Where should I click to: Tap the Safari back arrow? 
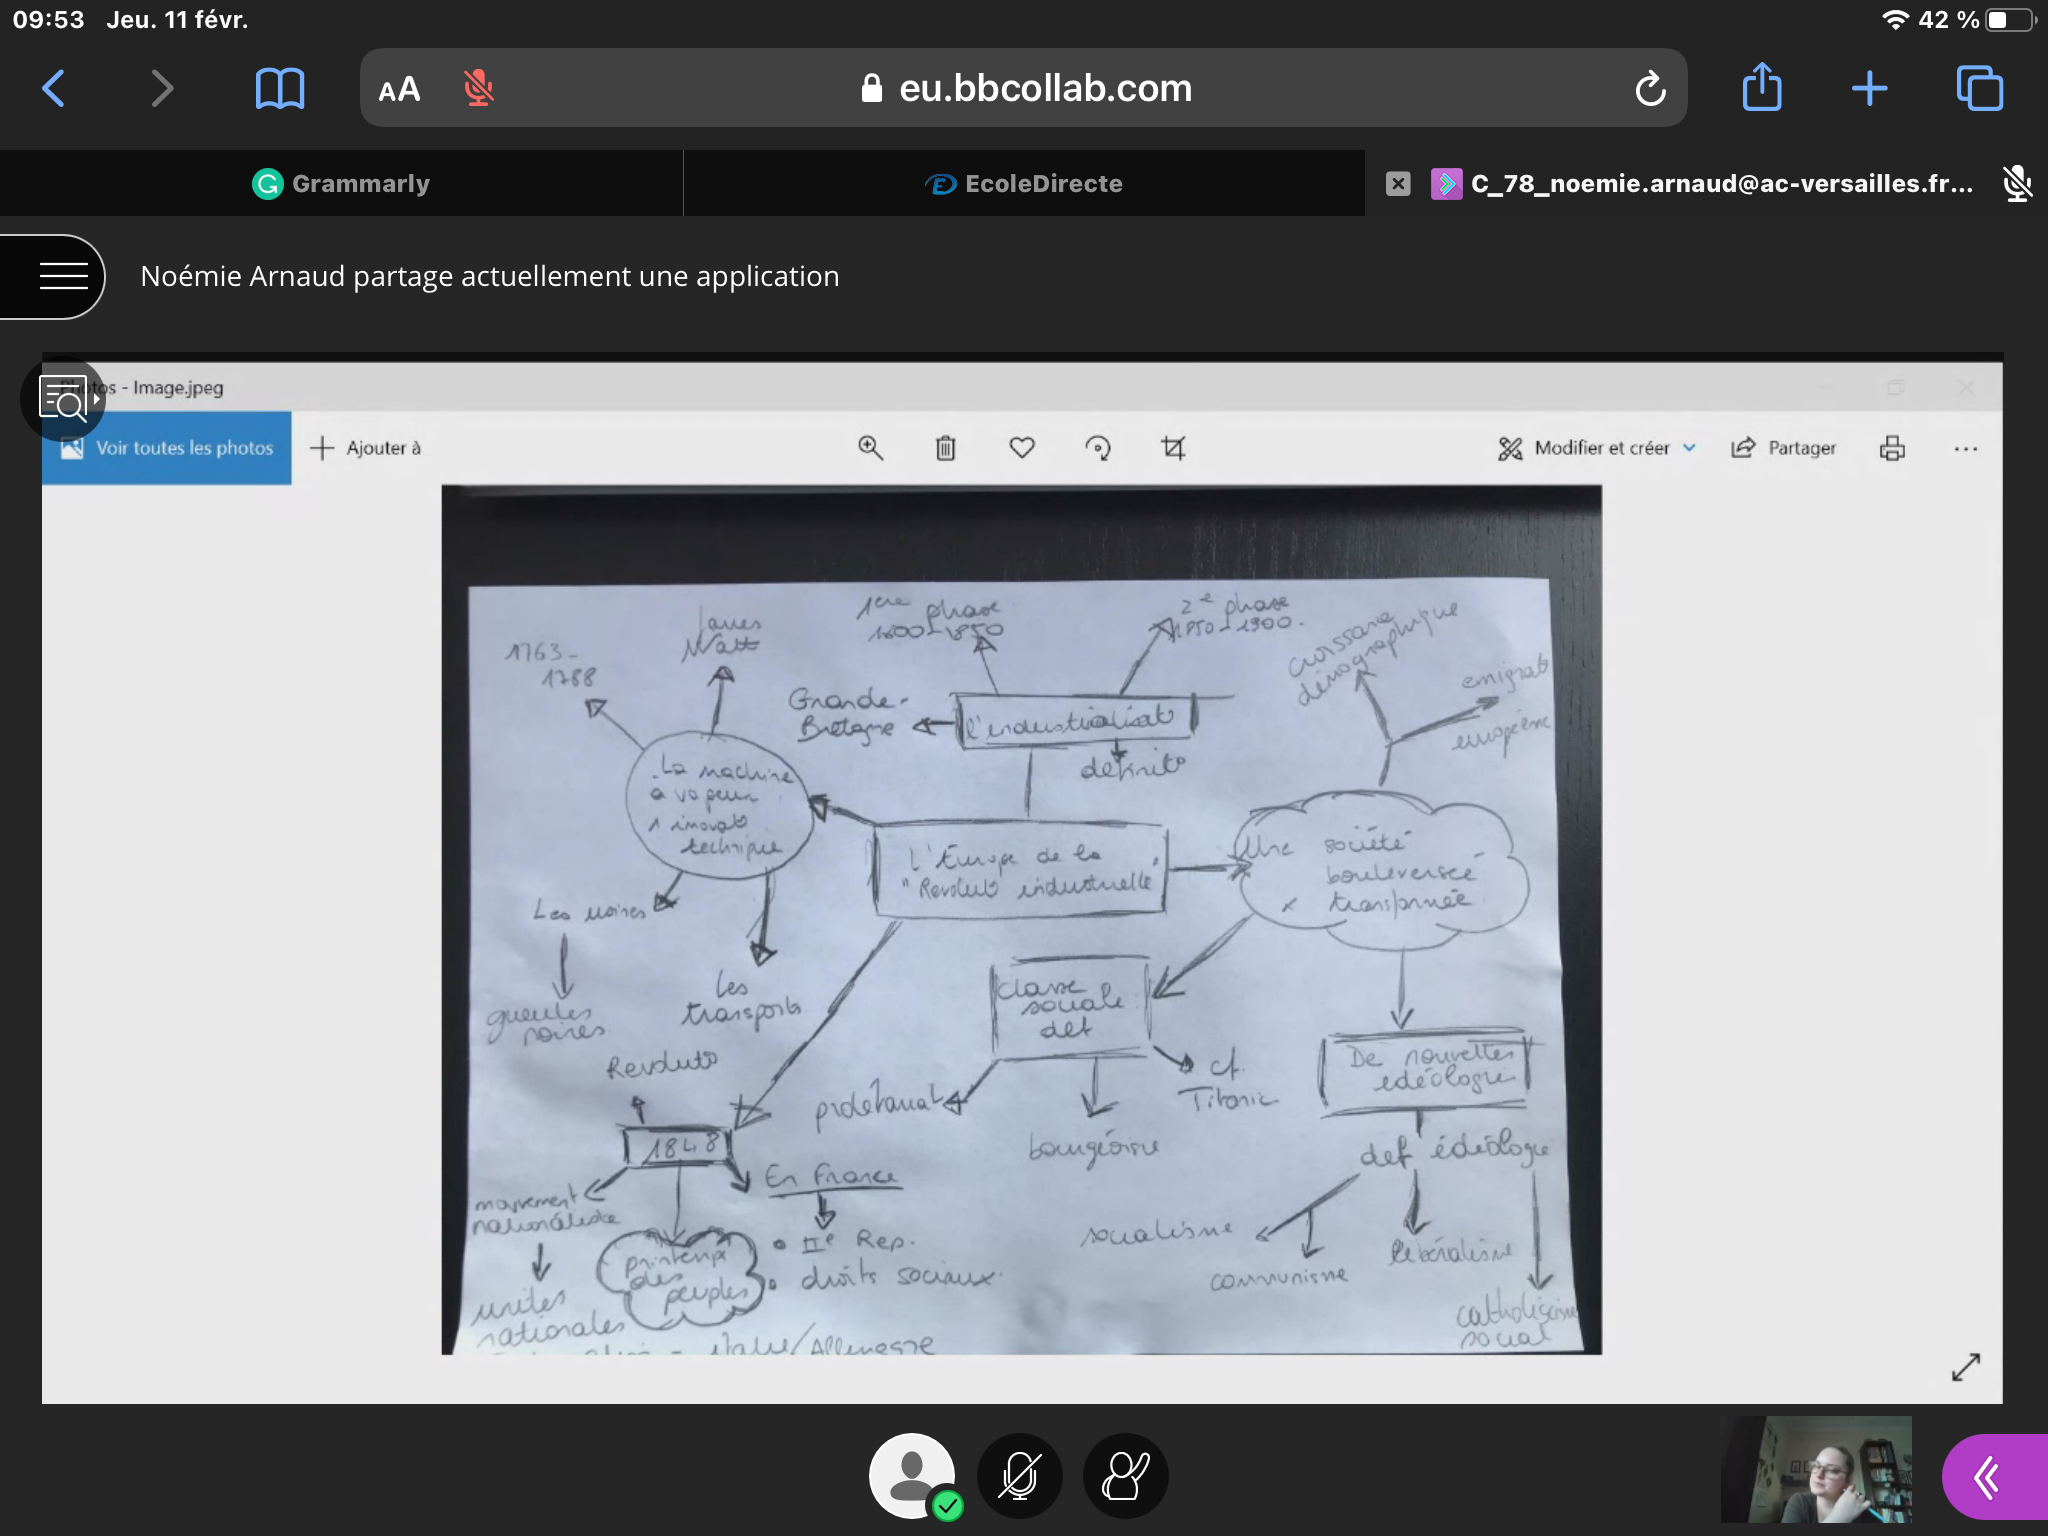click(x=54, y=88)
